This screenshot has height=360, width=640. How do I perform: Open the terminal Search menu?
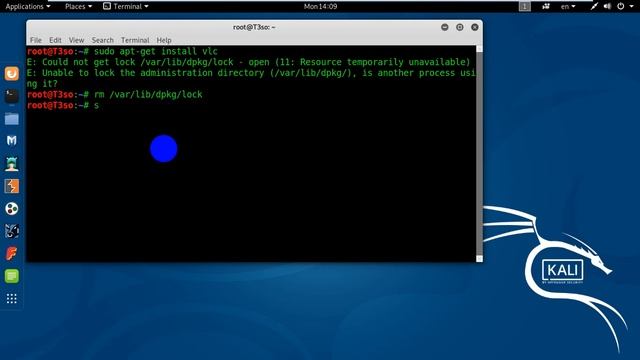(102, 40)
